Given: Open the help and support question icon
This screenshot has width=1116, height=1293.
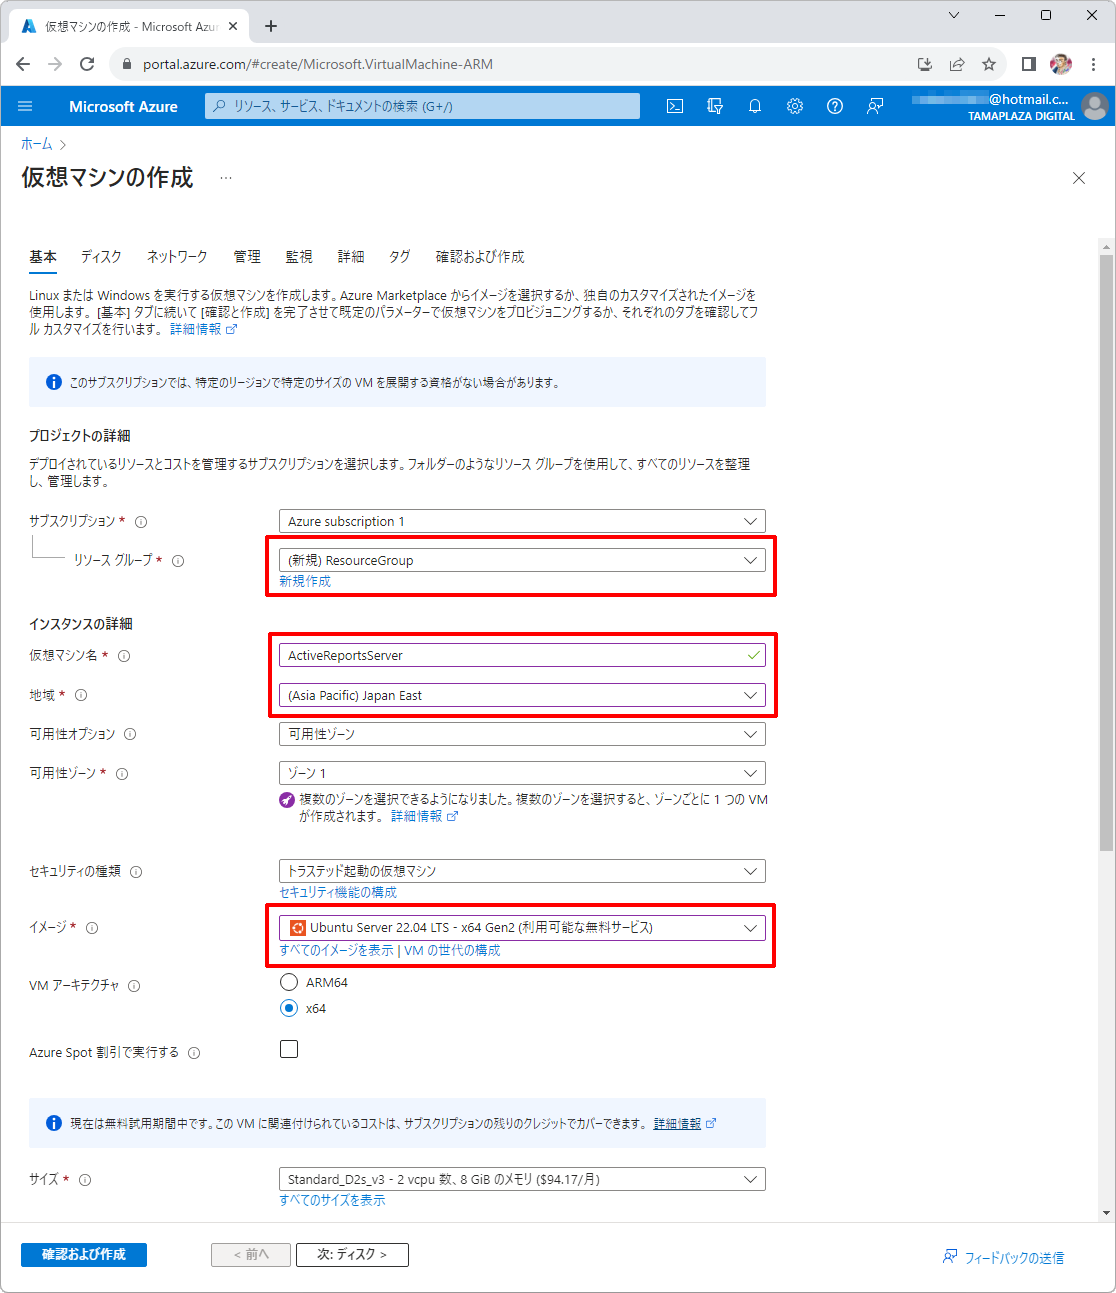Looking at the screenshot, I should (x=835, y=106).
